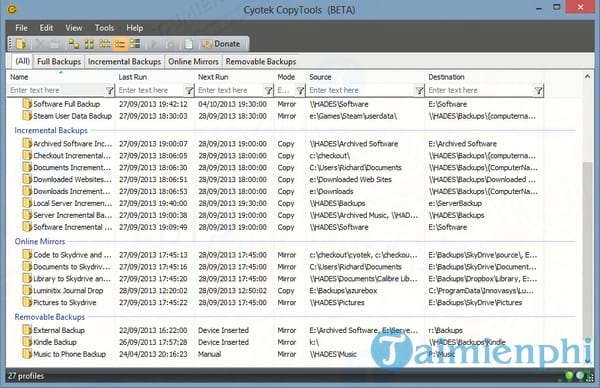Click icon of Steam User Data Backup
Viewport: 600px width, 388px height.
[27, 116]
